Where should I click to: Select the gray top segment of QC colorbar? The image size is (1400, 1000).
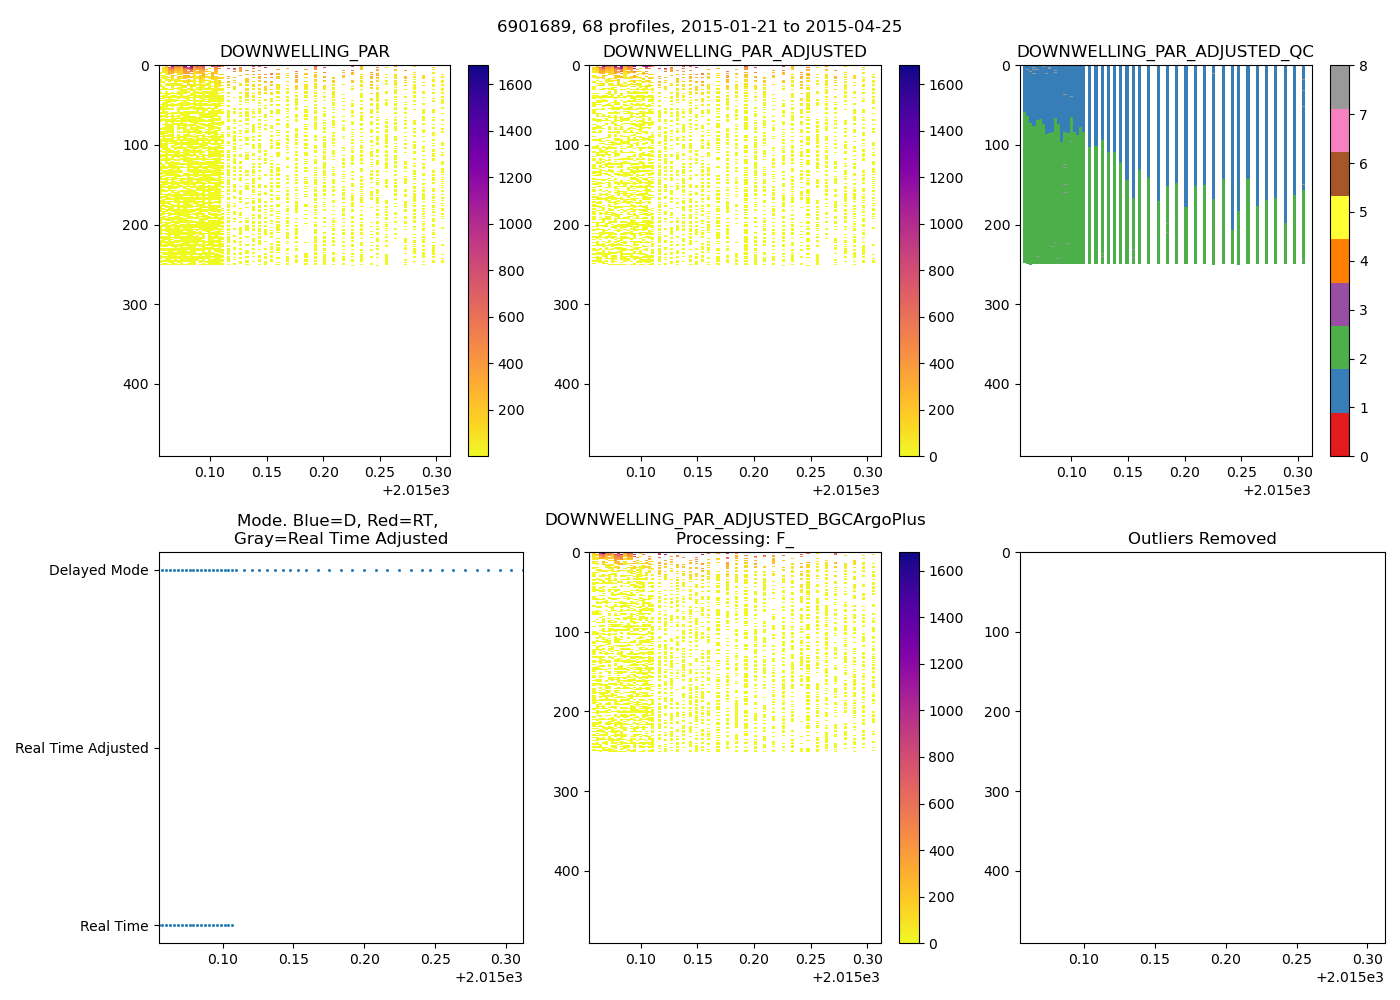(1340, 87)
